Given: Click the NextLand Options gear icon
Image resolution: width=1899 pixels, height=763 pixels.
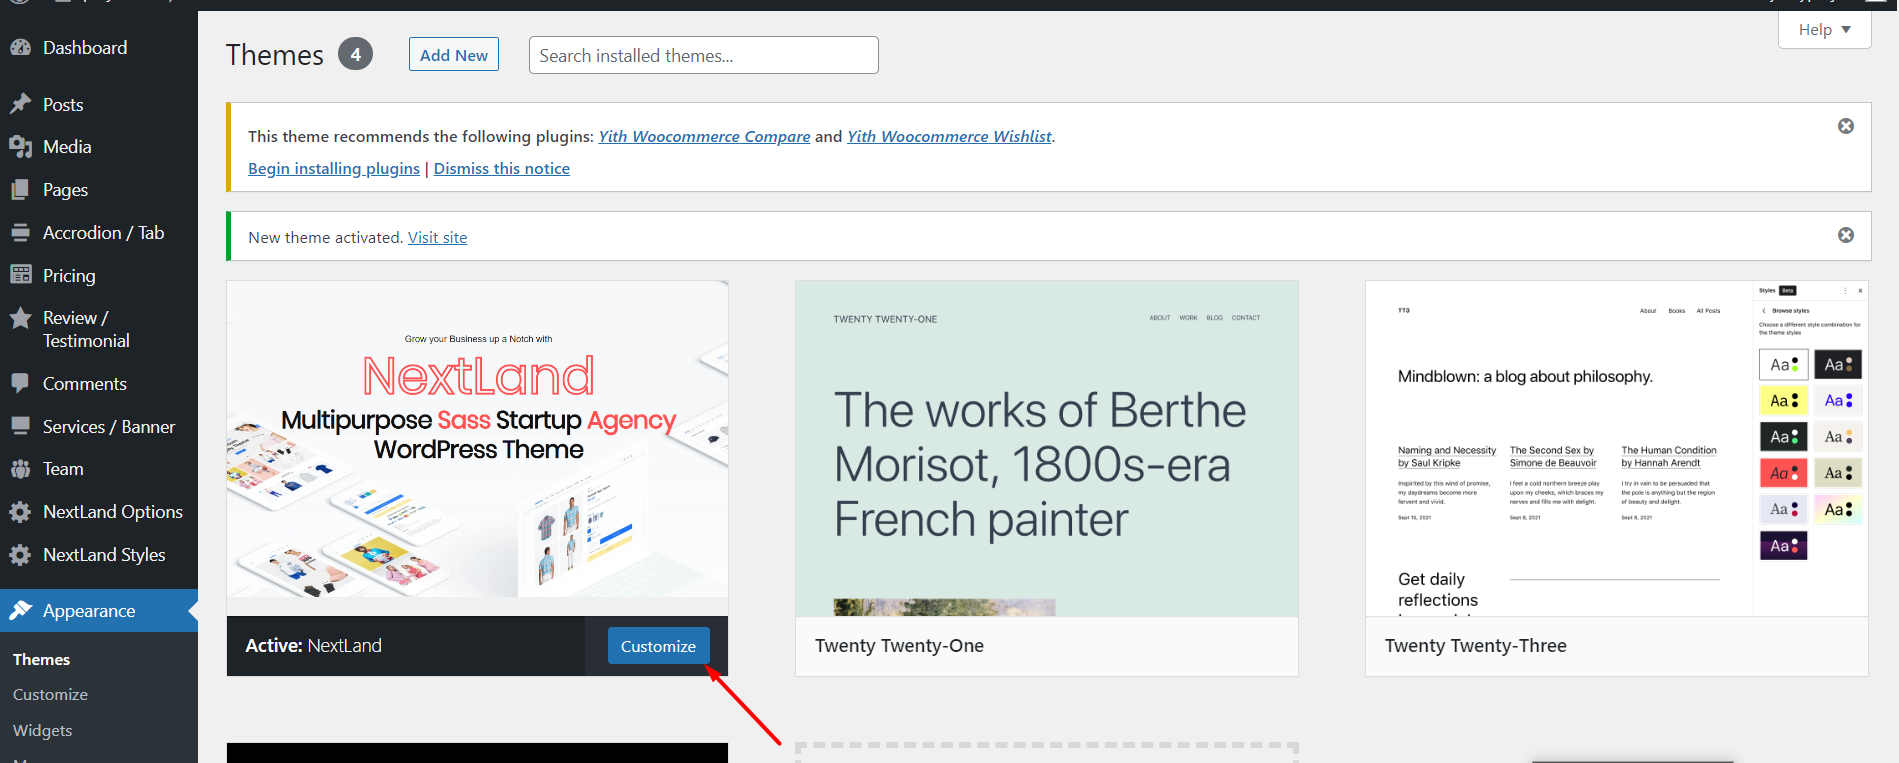Looking at the screenshot, I should pyautogui.click(x=20, y=512).
